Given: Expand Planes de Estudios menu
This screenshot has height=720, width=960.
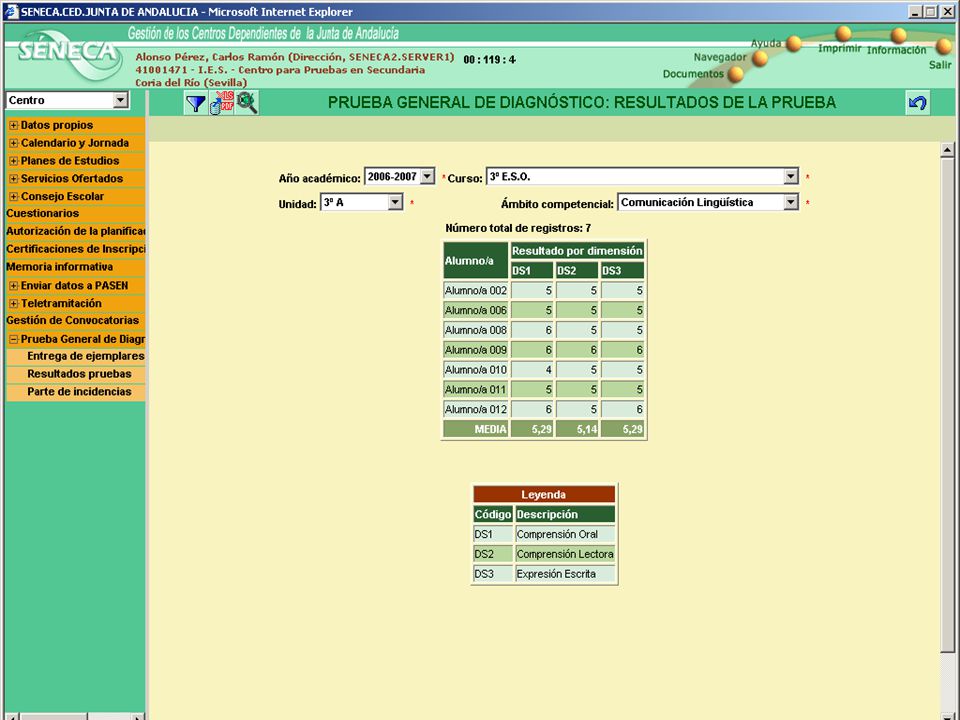Looking at the screenshot, I should point(13,160).
